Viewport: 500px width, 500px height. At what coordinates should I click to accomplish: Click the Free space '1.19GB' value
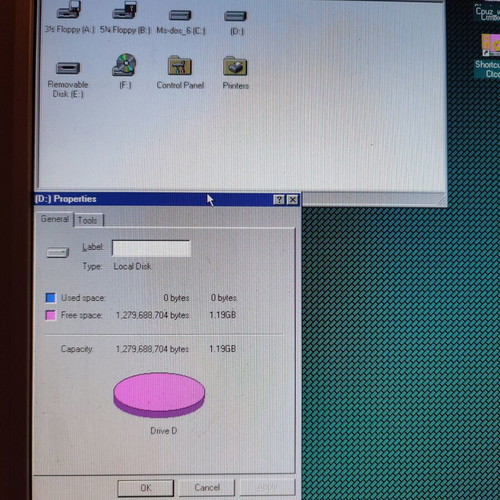point(223,315)
